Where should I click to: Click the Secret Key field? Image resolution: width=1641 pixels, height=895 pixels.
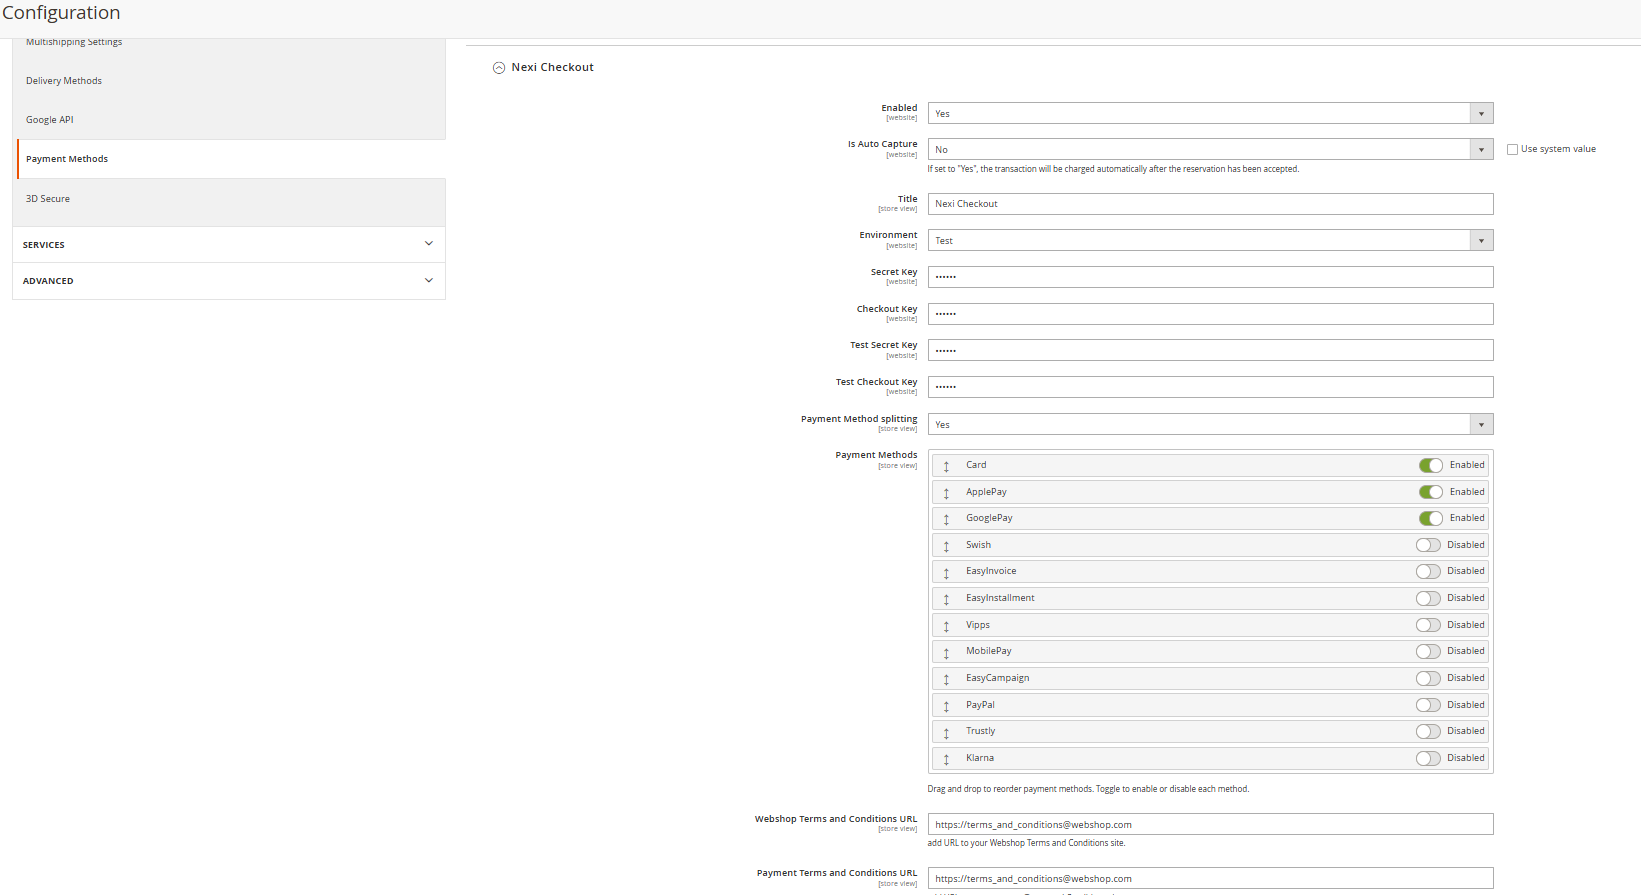pos(1210,277)
